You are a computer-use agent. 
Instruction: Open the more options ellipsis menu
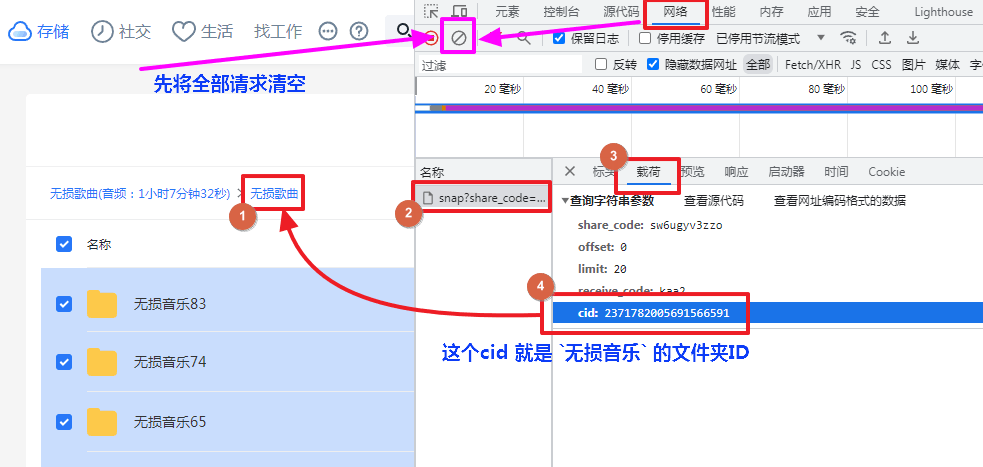(328, 31)
